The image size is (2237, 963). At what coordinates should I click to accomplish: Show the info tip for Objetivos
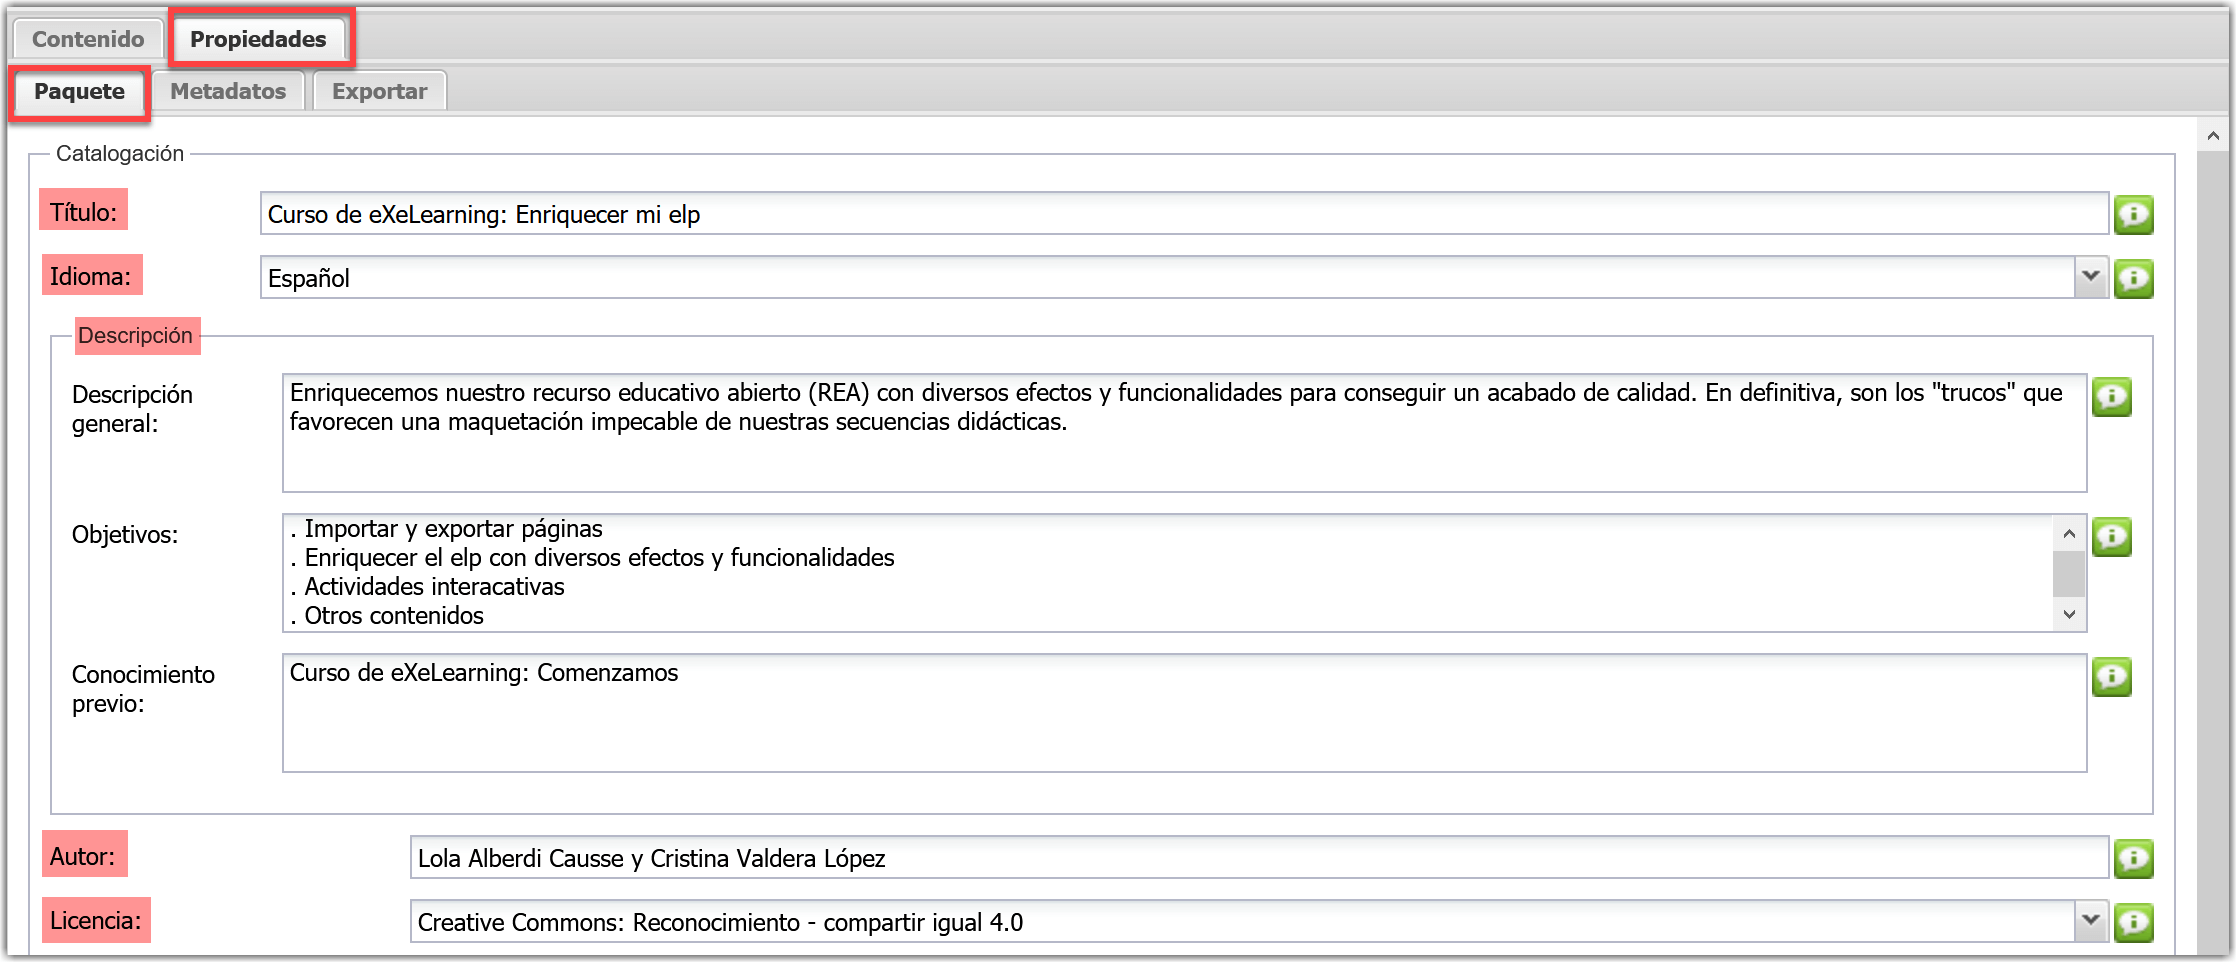[2111, 537]
